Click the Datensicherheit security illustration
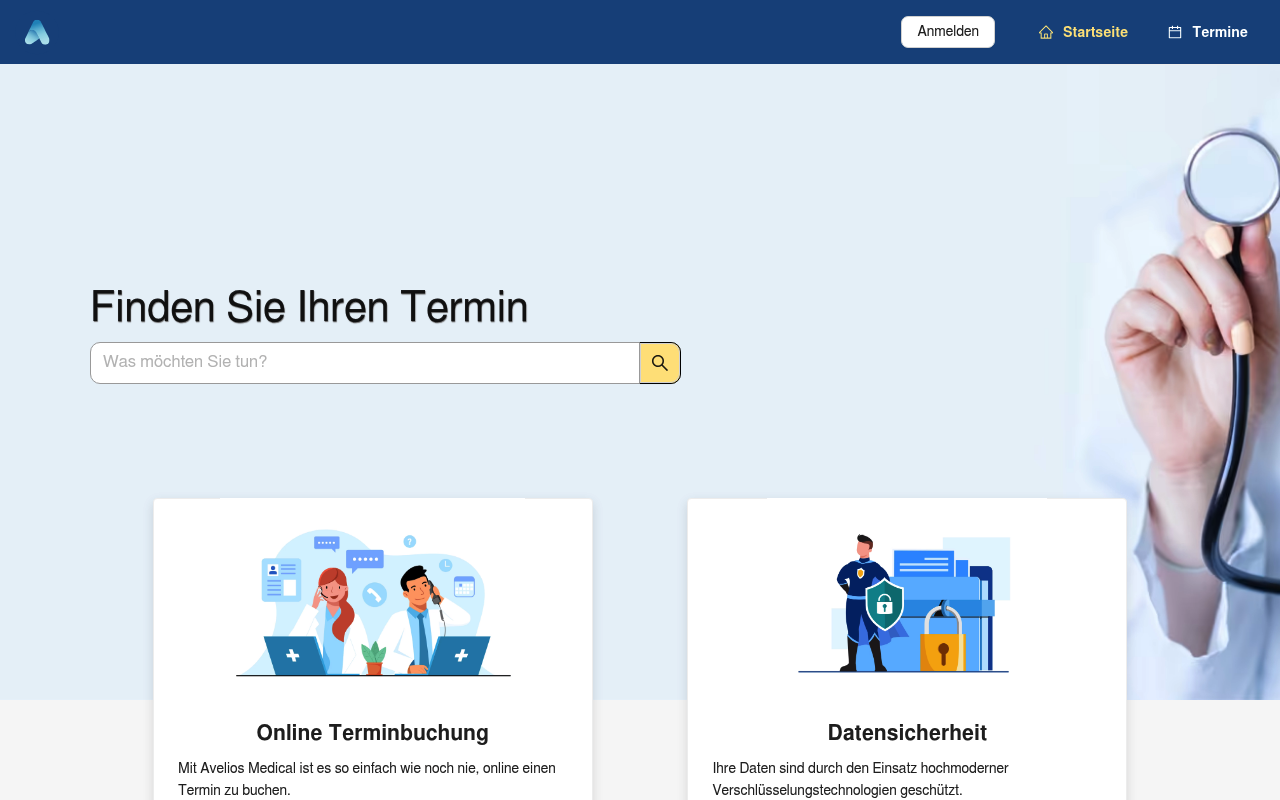Viewport: 1280px width, 800px height. tap(904, 603)
